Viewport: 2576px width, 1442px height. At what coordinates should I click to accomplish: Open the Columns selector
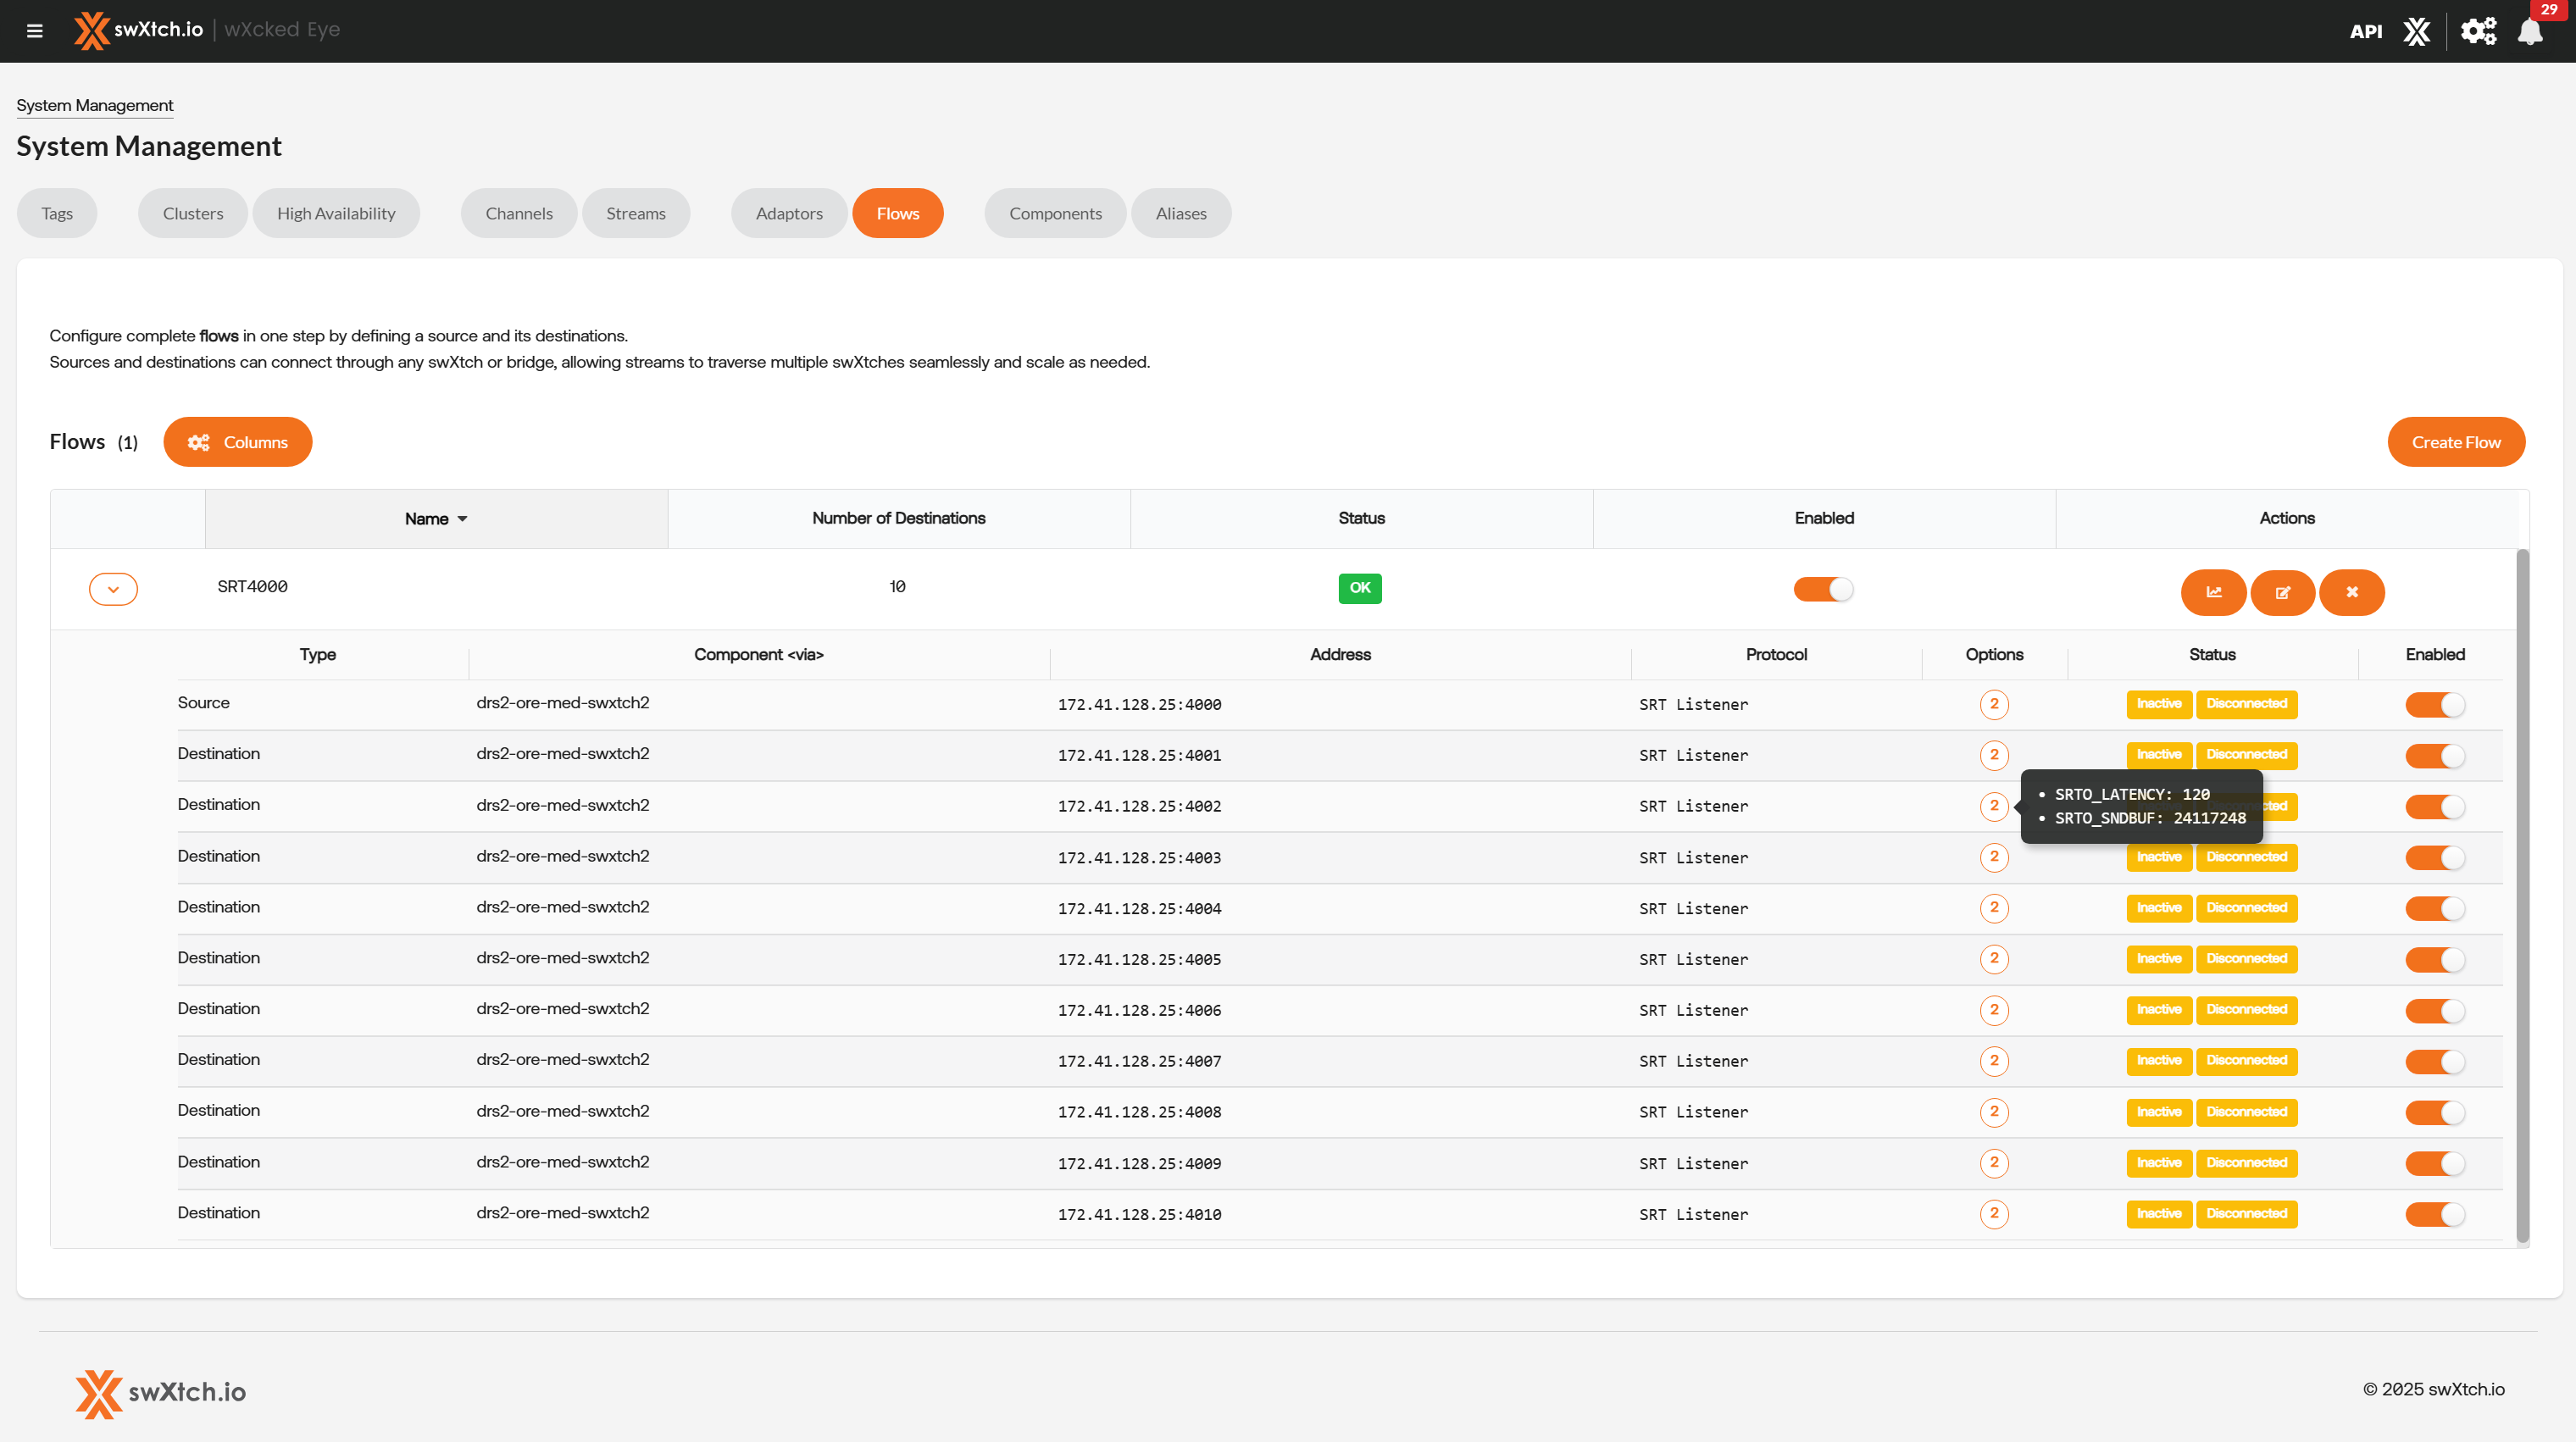click(238, 442)
